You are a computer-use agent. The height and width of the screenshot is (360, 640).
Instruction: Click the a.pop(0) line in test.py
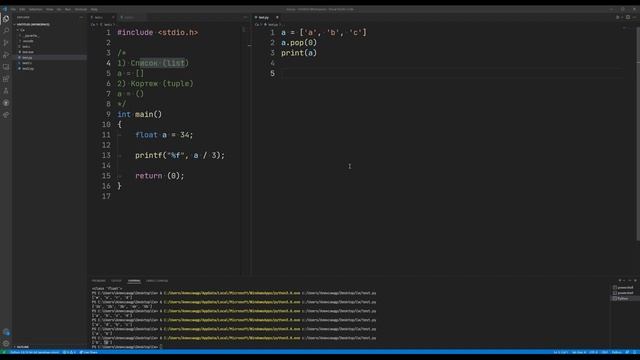[299, 43]
